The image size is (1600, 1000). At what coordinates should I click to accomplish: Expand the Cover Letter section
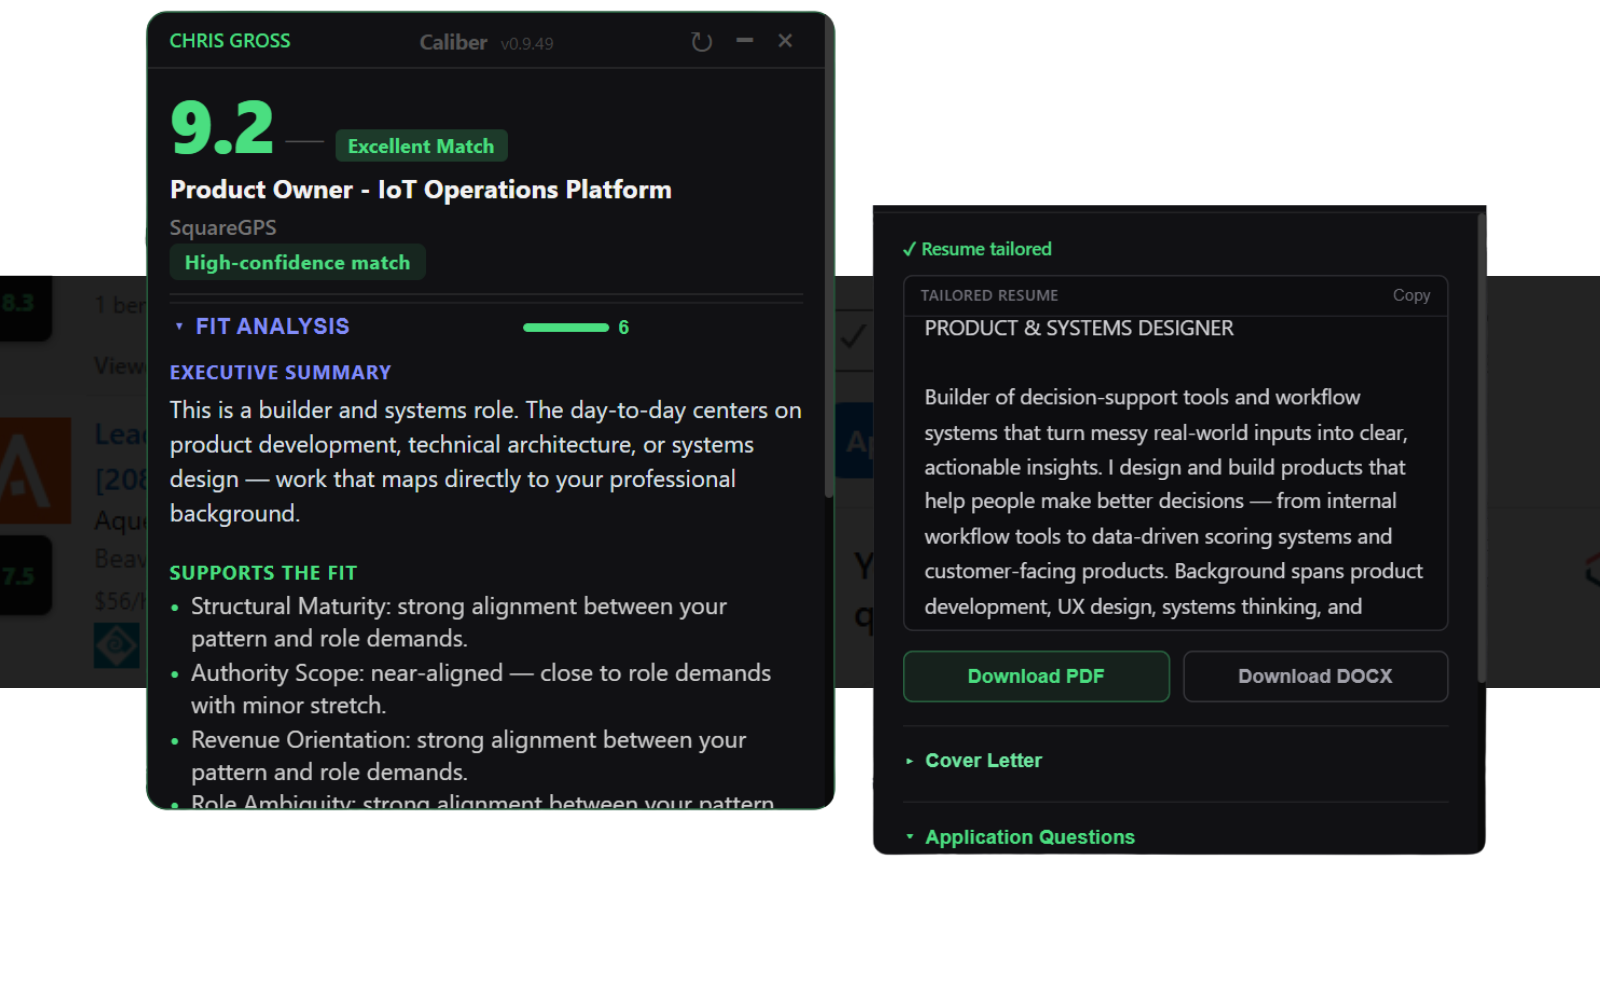[982, 761]
